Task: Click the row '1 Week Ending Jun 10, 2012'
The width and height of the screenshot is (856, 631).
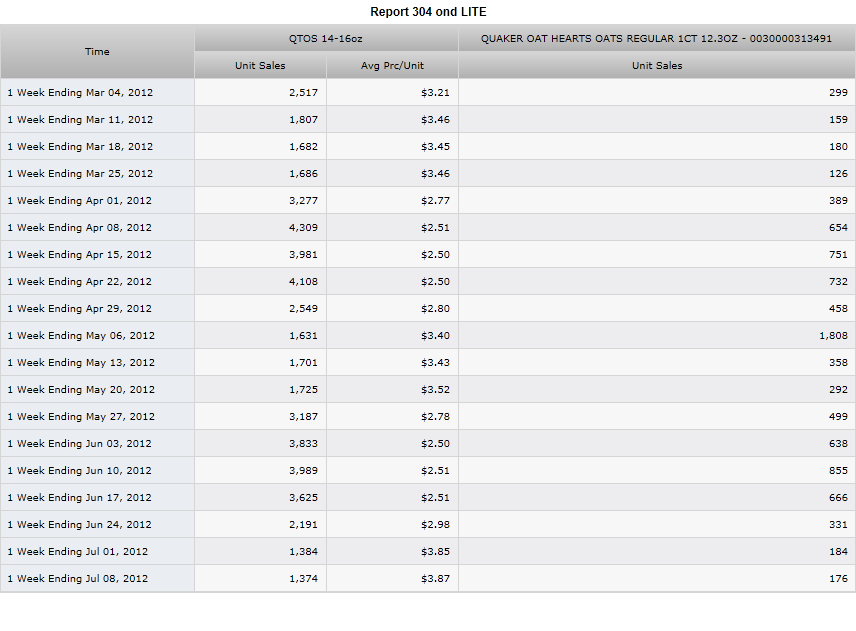Action: pos(428,471)
